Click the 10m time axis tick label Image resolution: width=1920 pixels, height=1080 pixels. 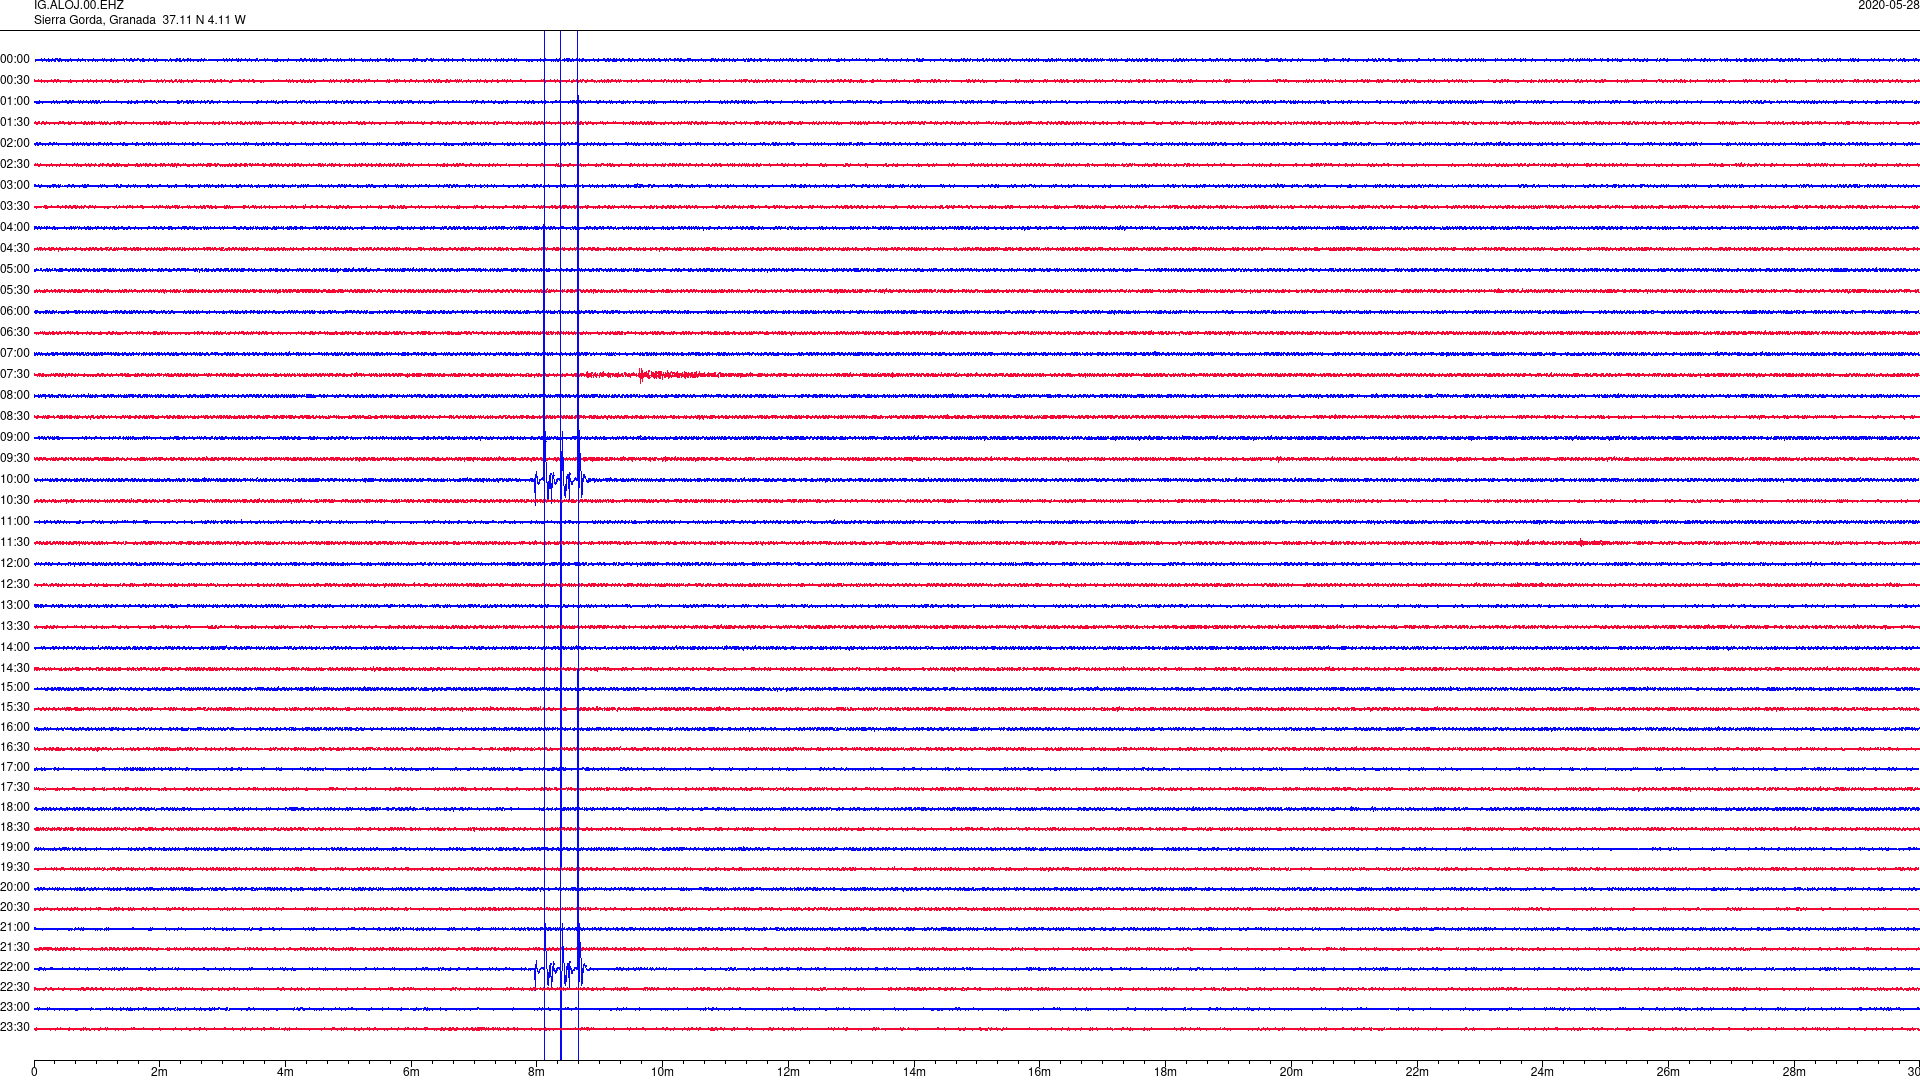662,1072
